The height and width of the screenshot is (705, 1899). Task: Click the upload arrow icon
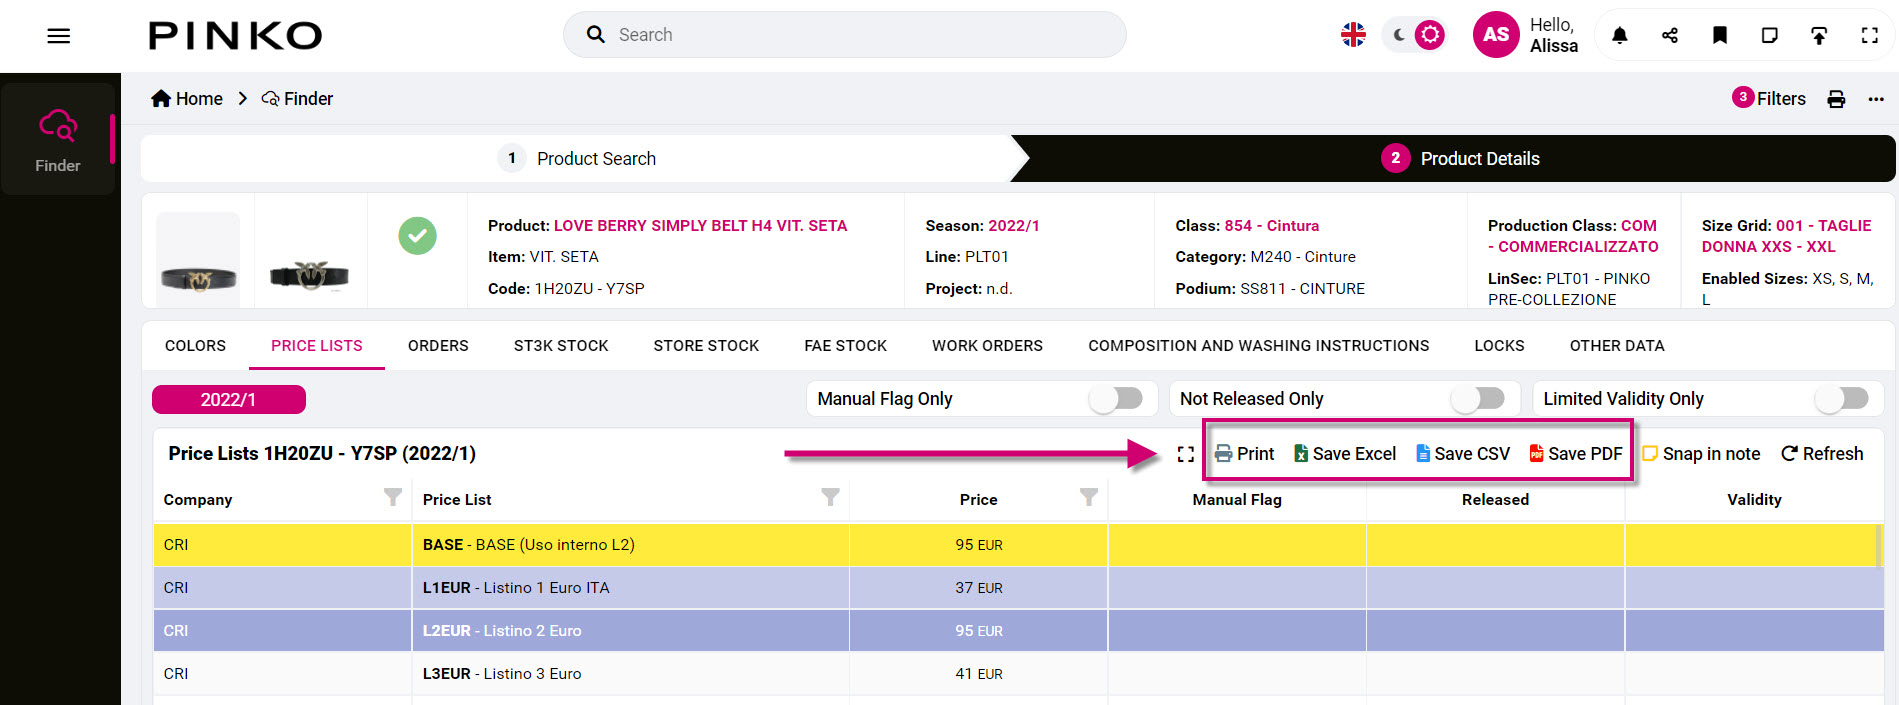pyautogui.click(x=1819, y=36)
